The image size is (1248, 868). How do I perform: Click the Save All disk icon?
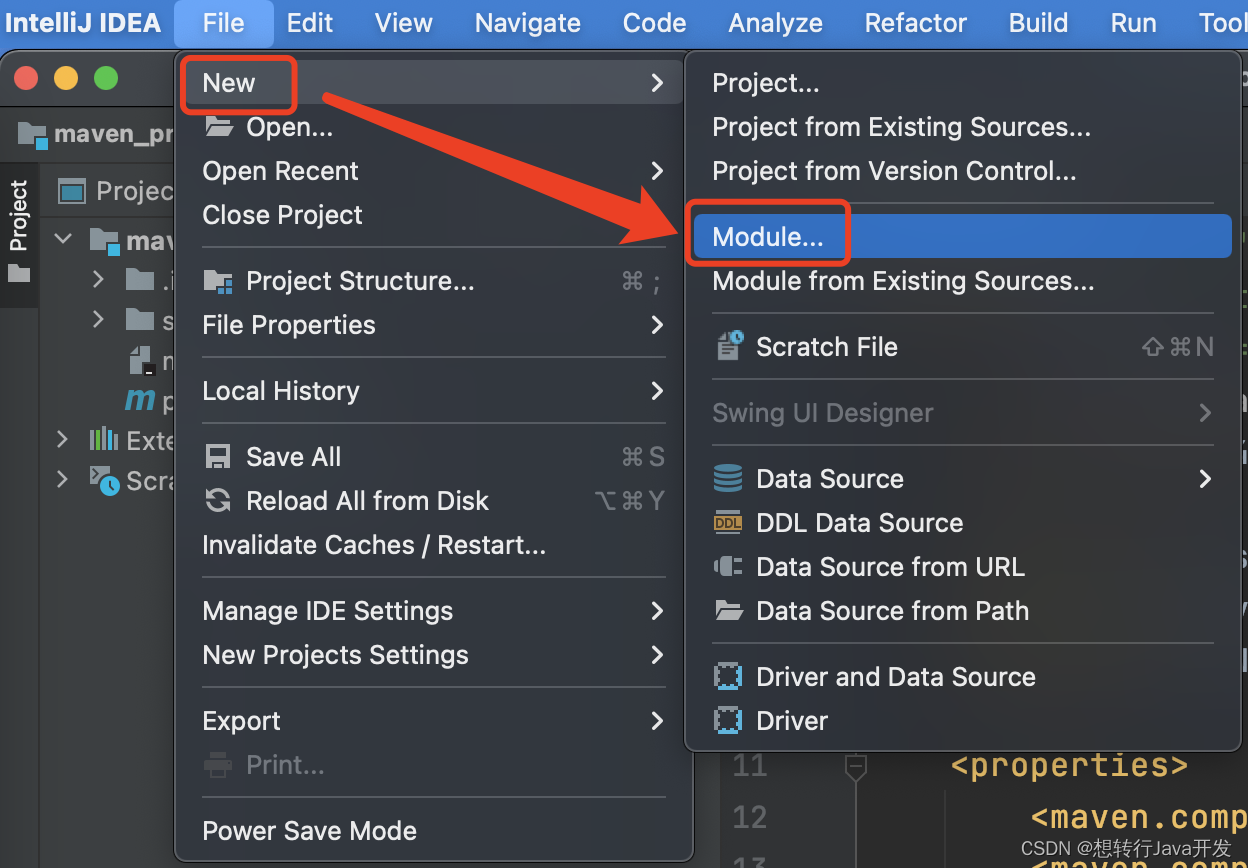point(218,457)
